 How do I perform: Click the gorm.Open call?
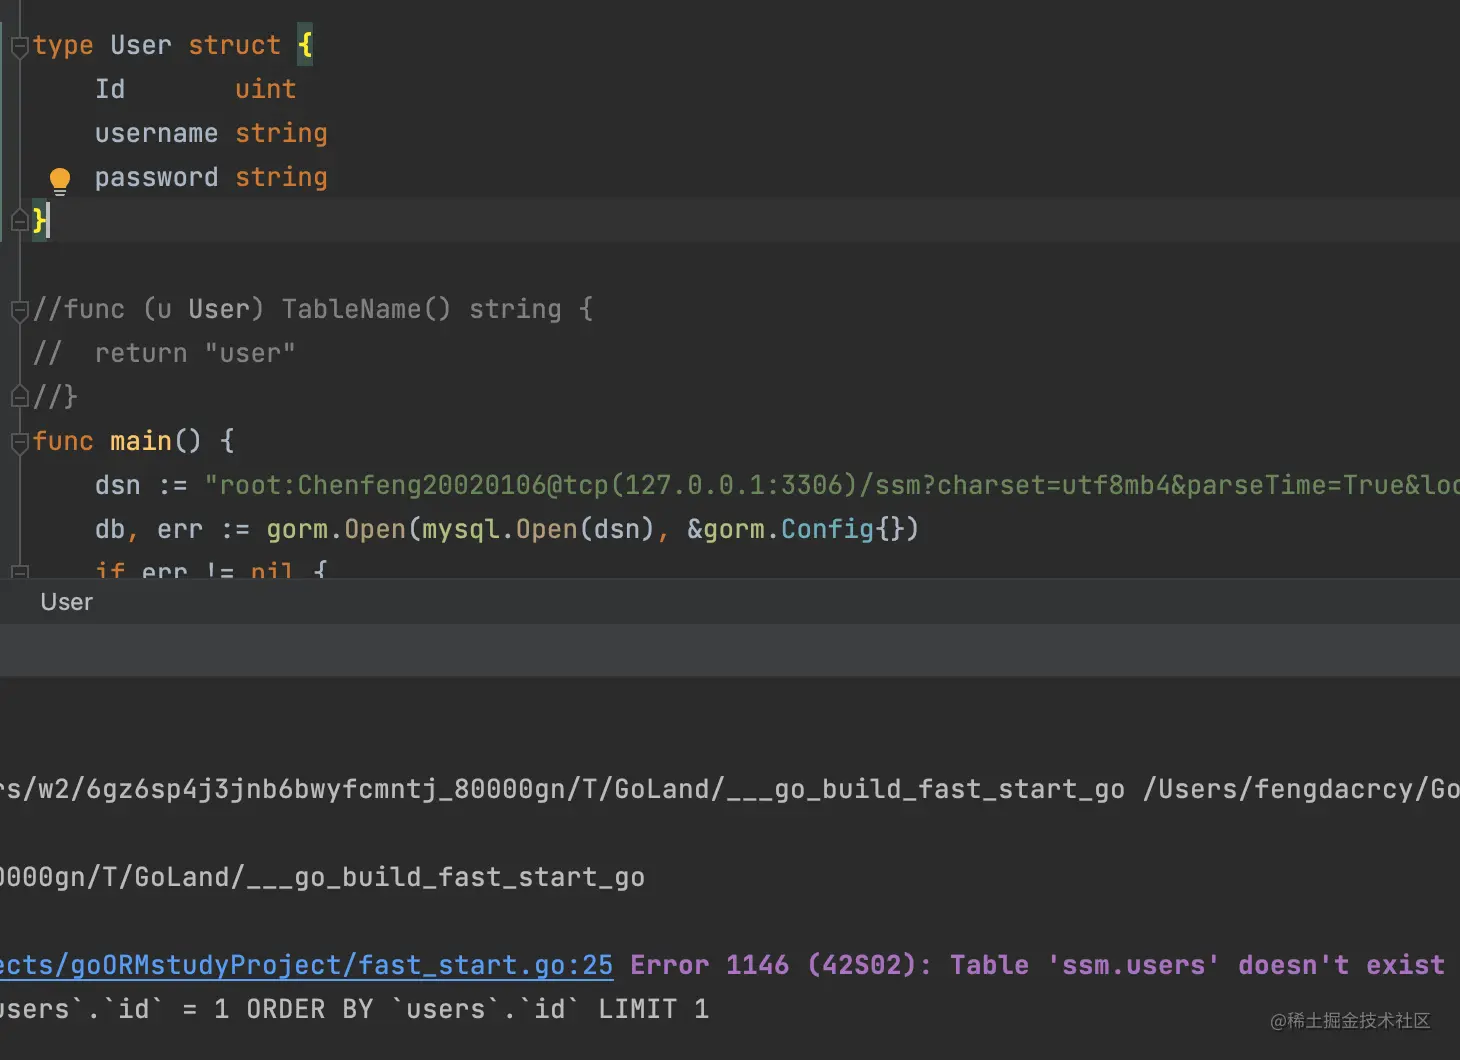(336, 529)
